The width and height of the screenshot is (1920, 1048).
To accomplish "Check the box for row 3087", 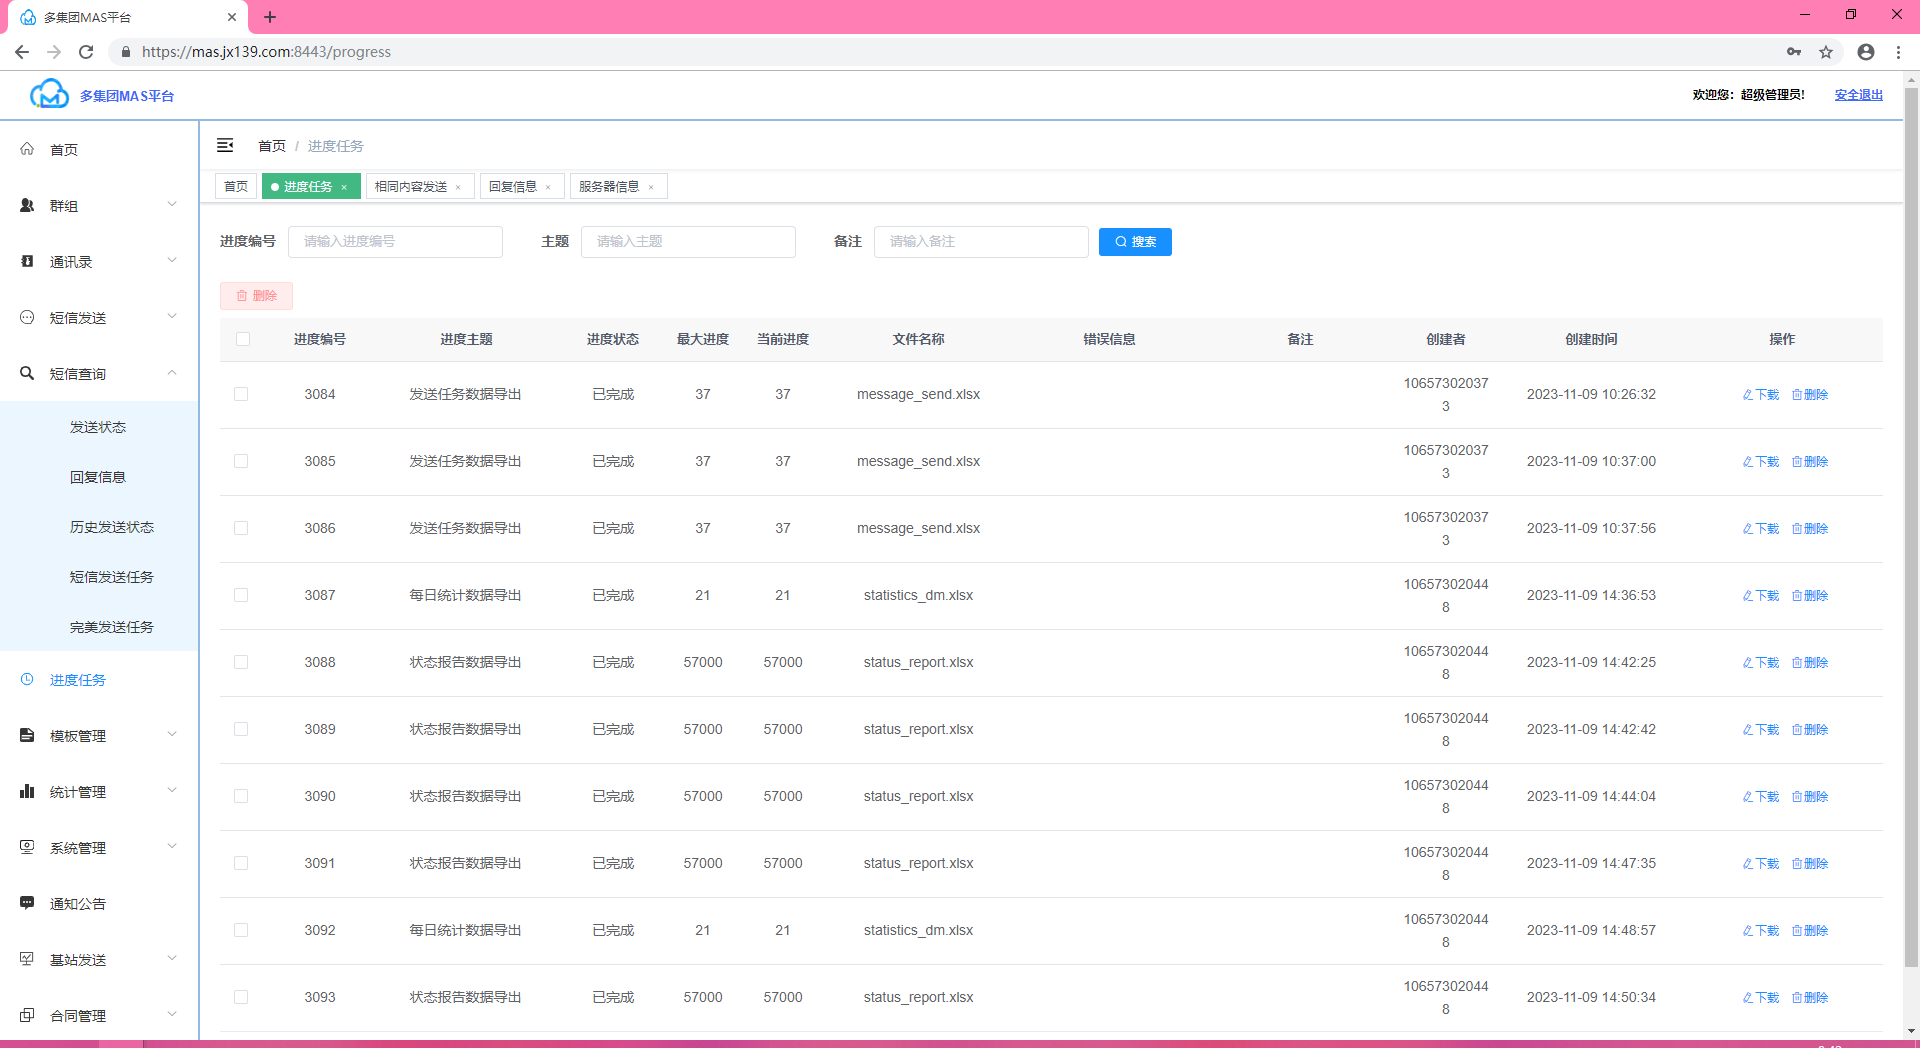I will [241, 595].
